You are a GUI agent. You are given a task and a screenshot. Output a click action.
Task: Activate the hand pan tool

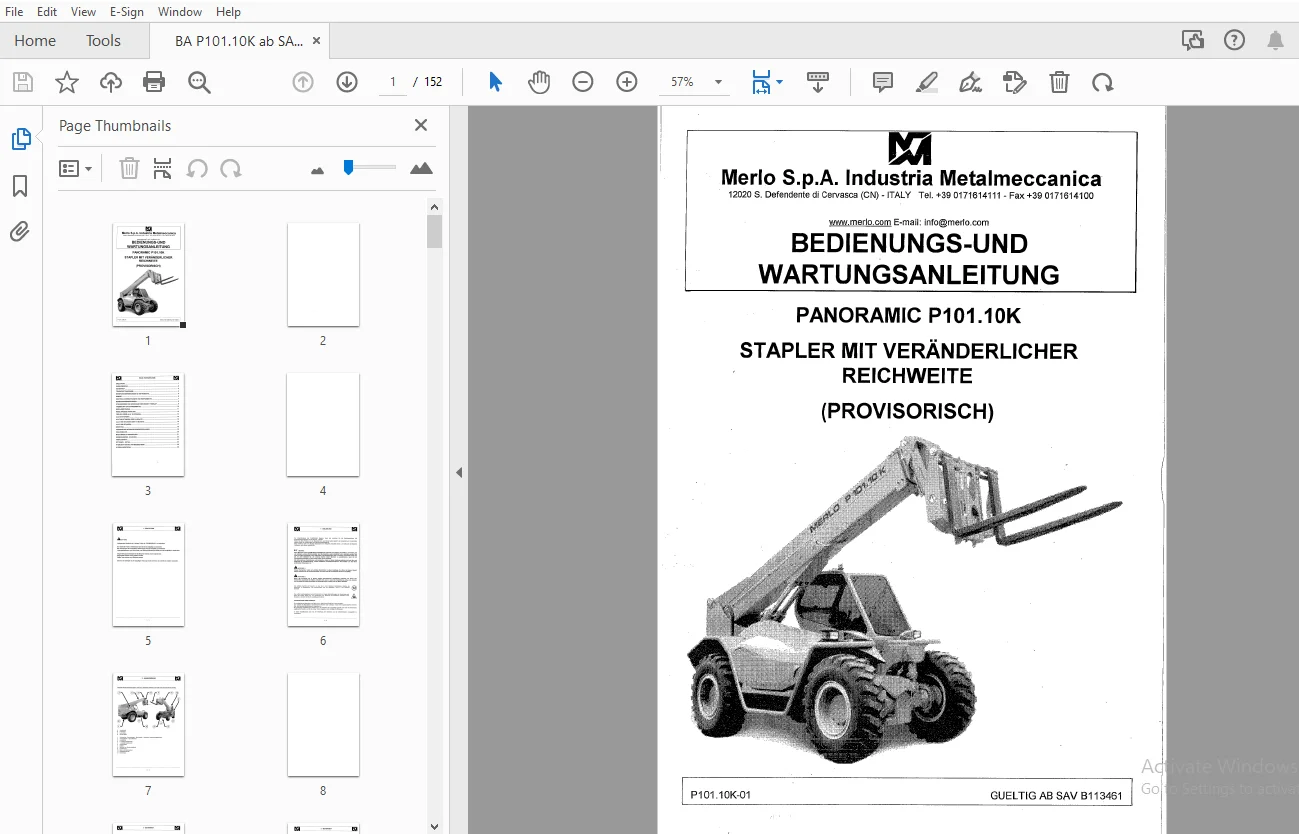click(539, 82)
